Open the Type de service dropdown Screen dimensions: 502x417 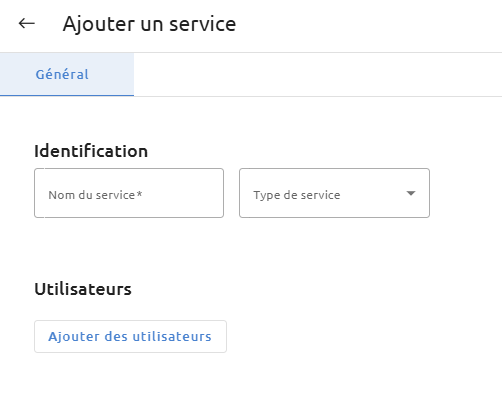(x=334, y=193)
